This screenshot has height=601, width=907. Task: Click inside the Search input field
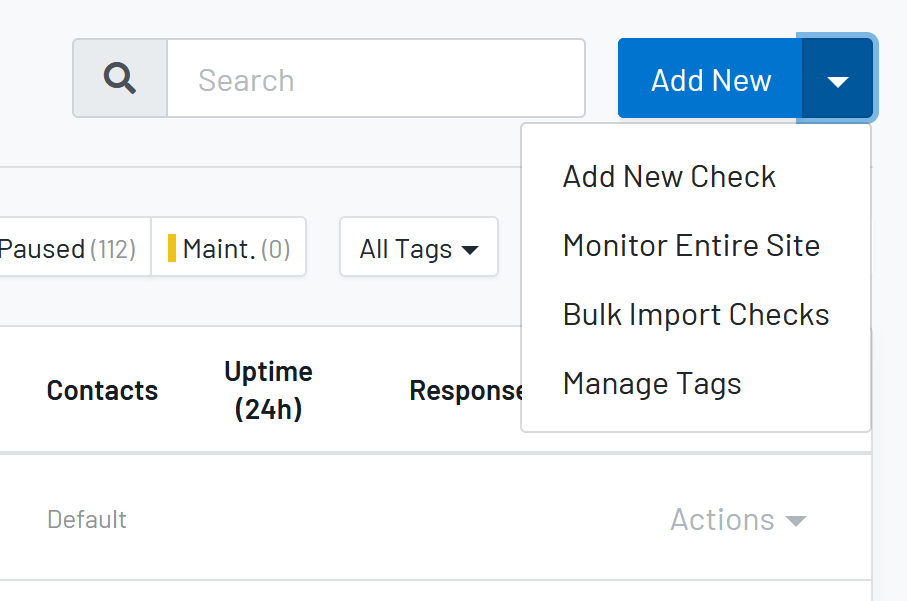pos(377,78)
